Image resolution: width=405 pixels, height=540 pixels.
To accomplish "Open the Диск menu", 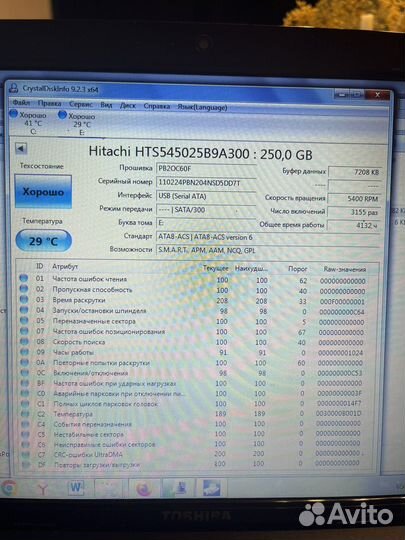I will [128, 105].
